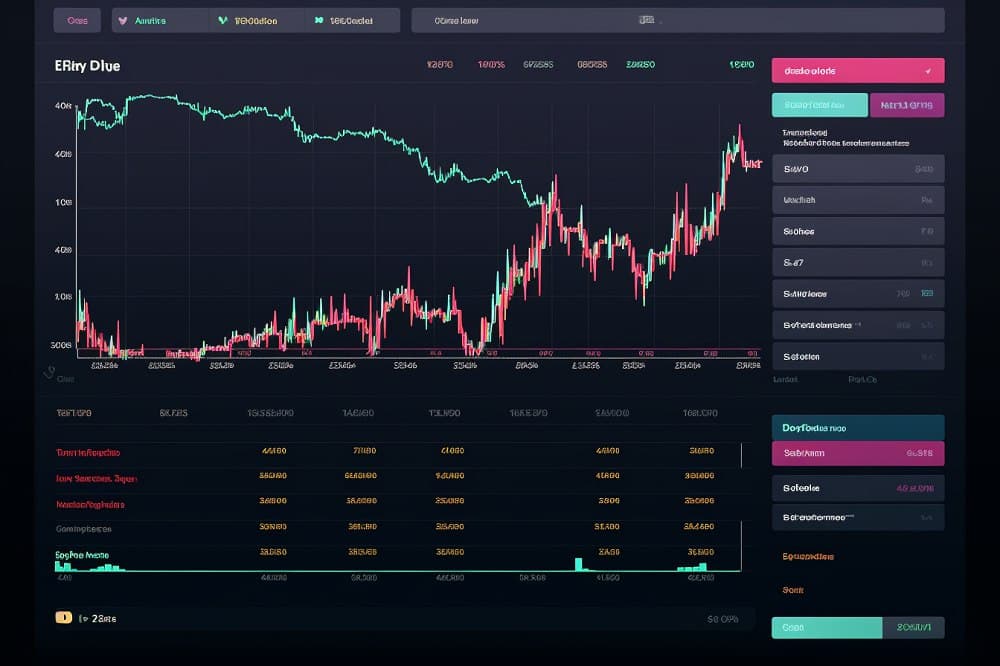Select last row in right sidebar list
The height and width of the screenshot is (666, 1000).
(857, 356)
